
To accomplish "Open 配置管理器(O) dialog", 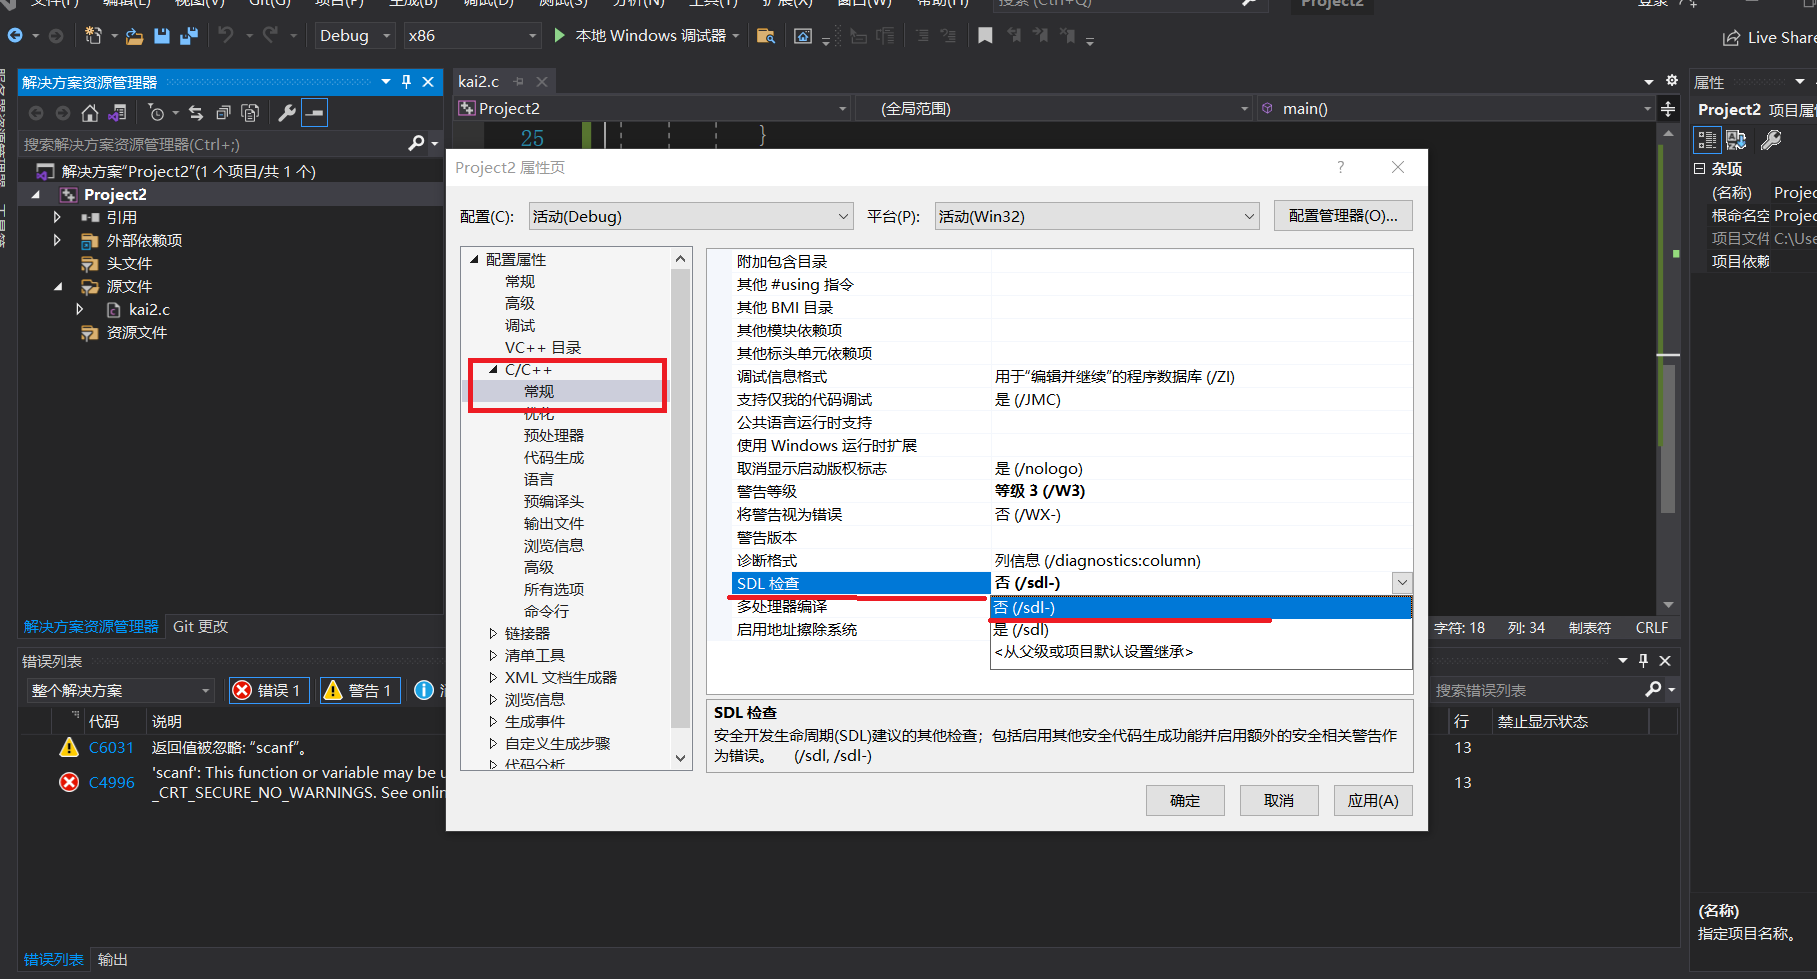I will tap(1342, 215).
